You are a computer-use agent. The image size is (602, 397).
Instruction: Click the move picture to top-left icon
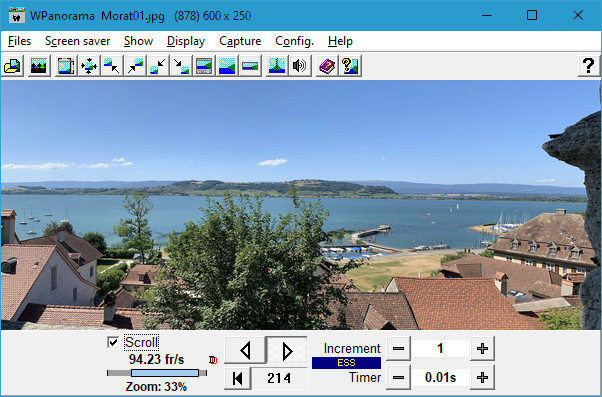(112, 66)
